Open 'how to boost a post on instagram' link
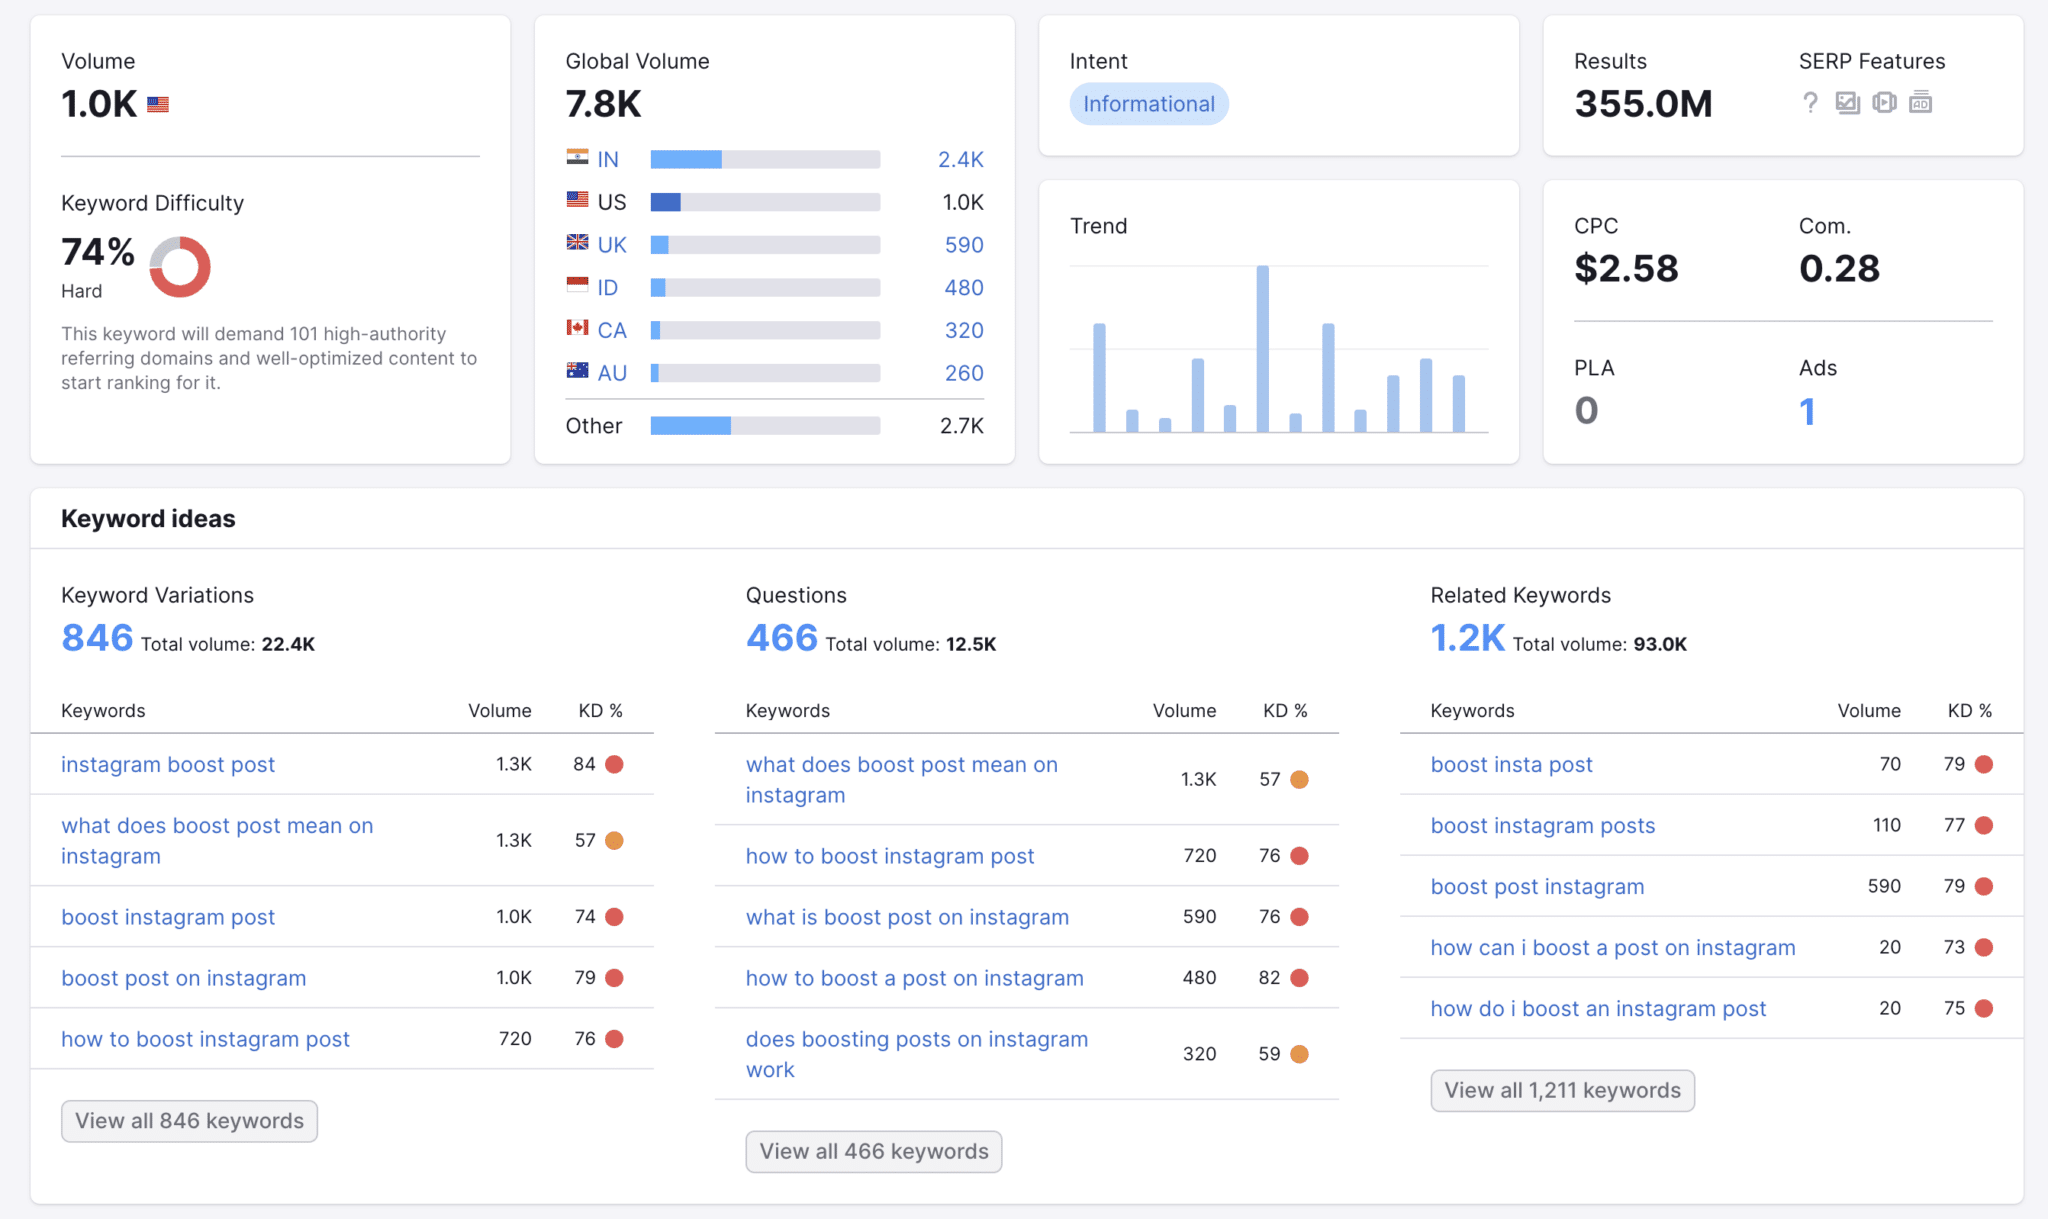Screen dimensions: 2048x1219 coord(914,978)
